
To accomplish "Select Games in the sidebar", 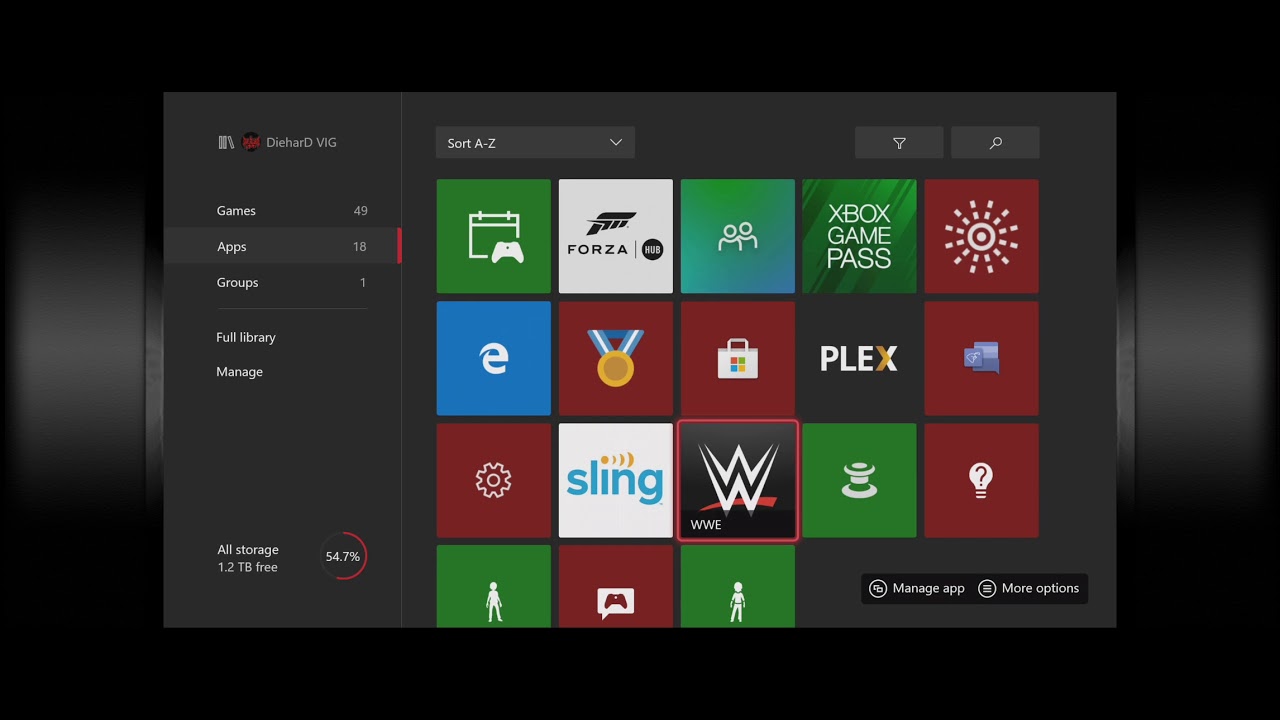I will point(282,211).
